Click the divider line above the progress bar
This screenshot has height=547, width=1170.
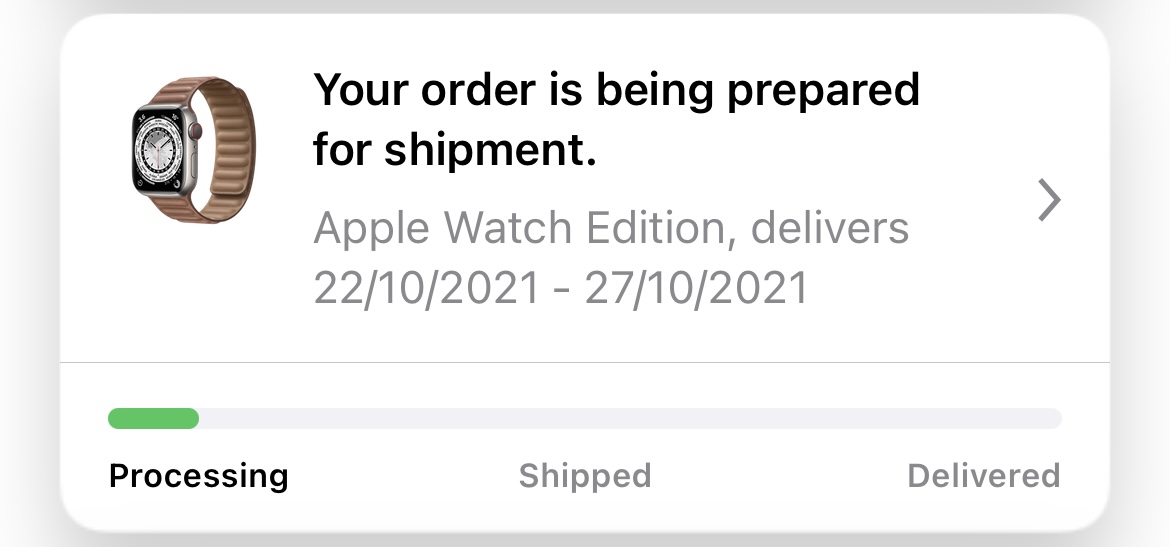pyautogui.click(x=585, y=361)
